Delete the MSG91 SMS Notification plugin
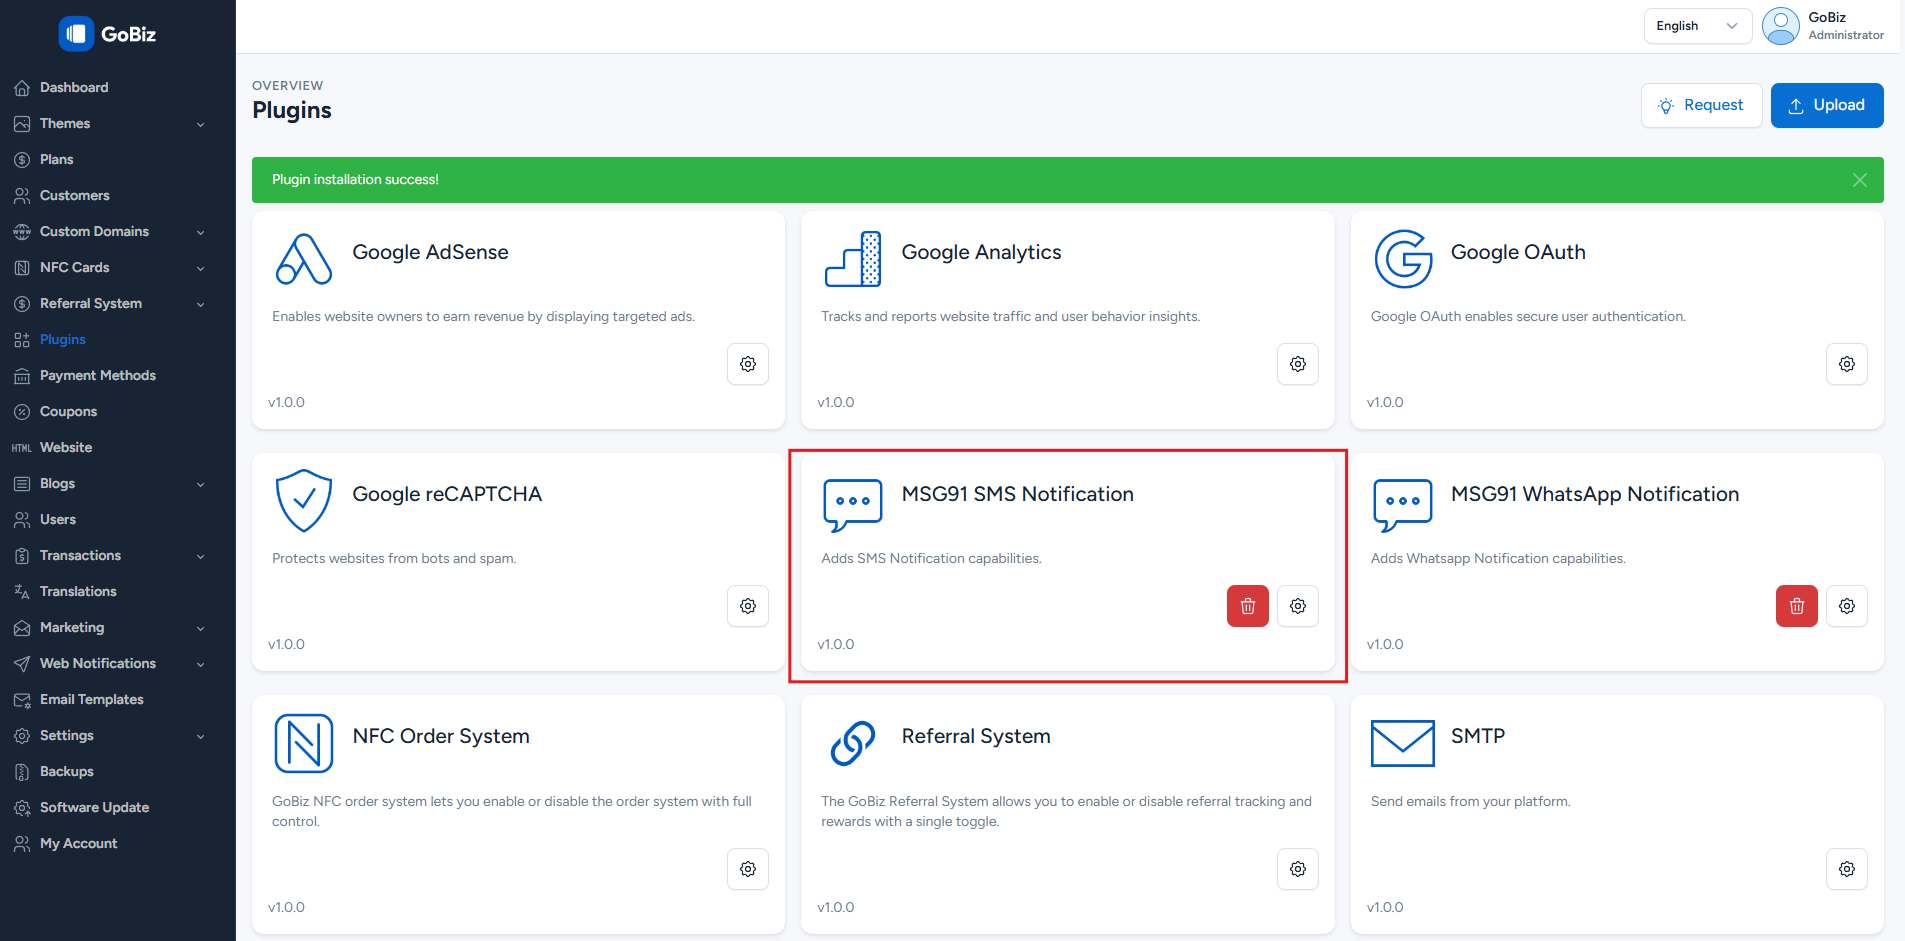 pos(1248,606)
